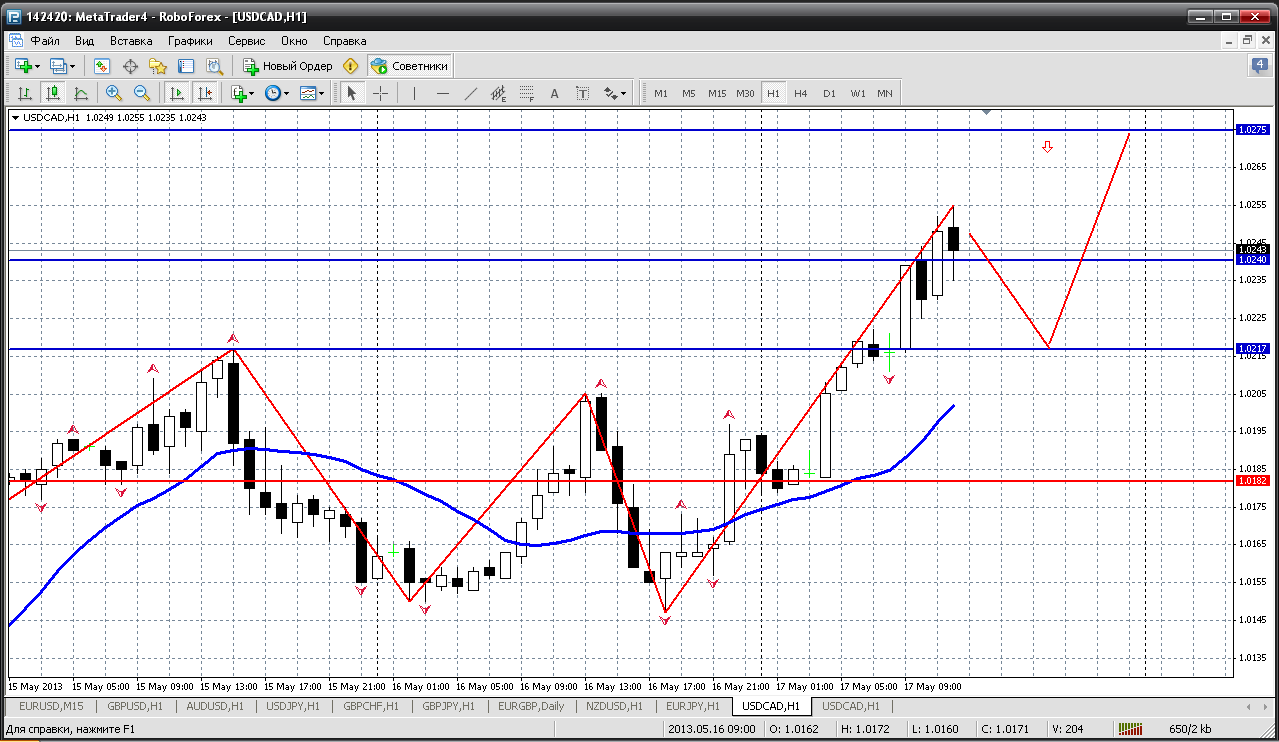Switch to the GBPUSD,H1 chart tab
This screenshot has height=742, width=1279.
point(133,706)
